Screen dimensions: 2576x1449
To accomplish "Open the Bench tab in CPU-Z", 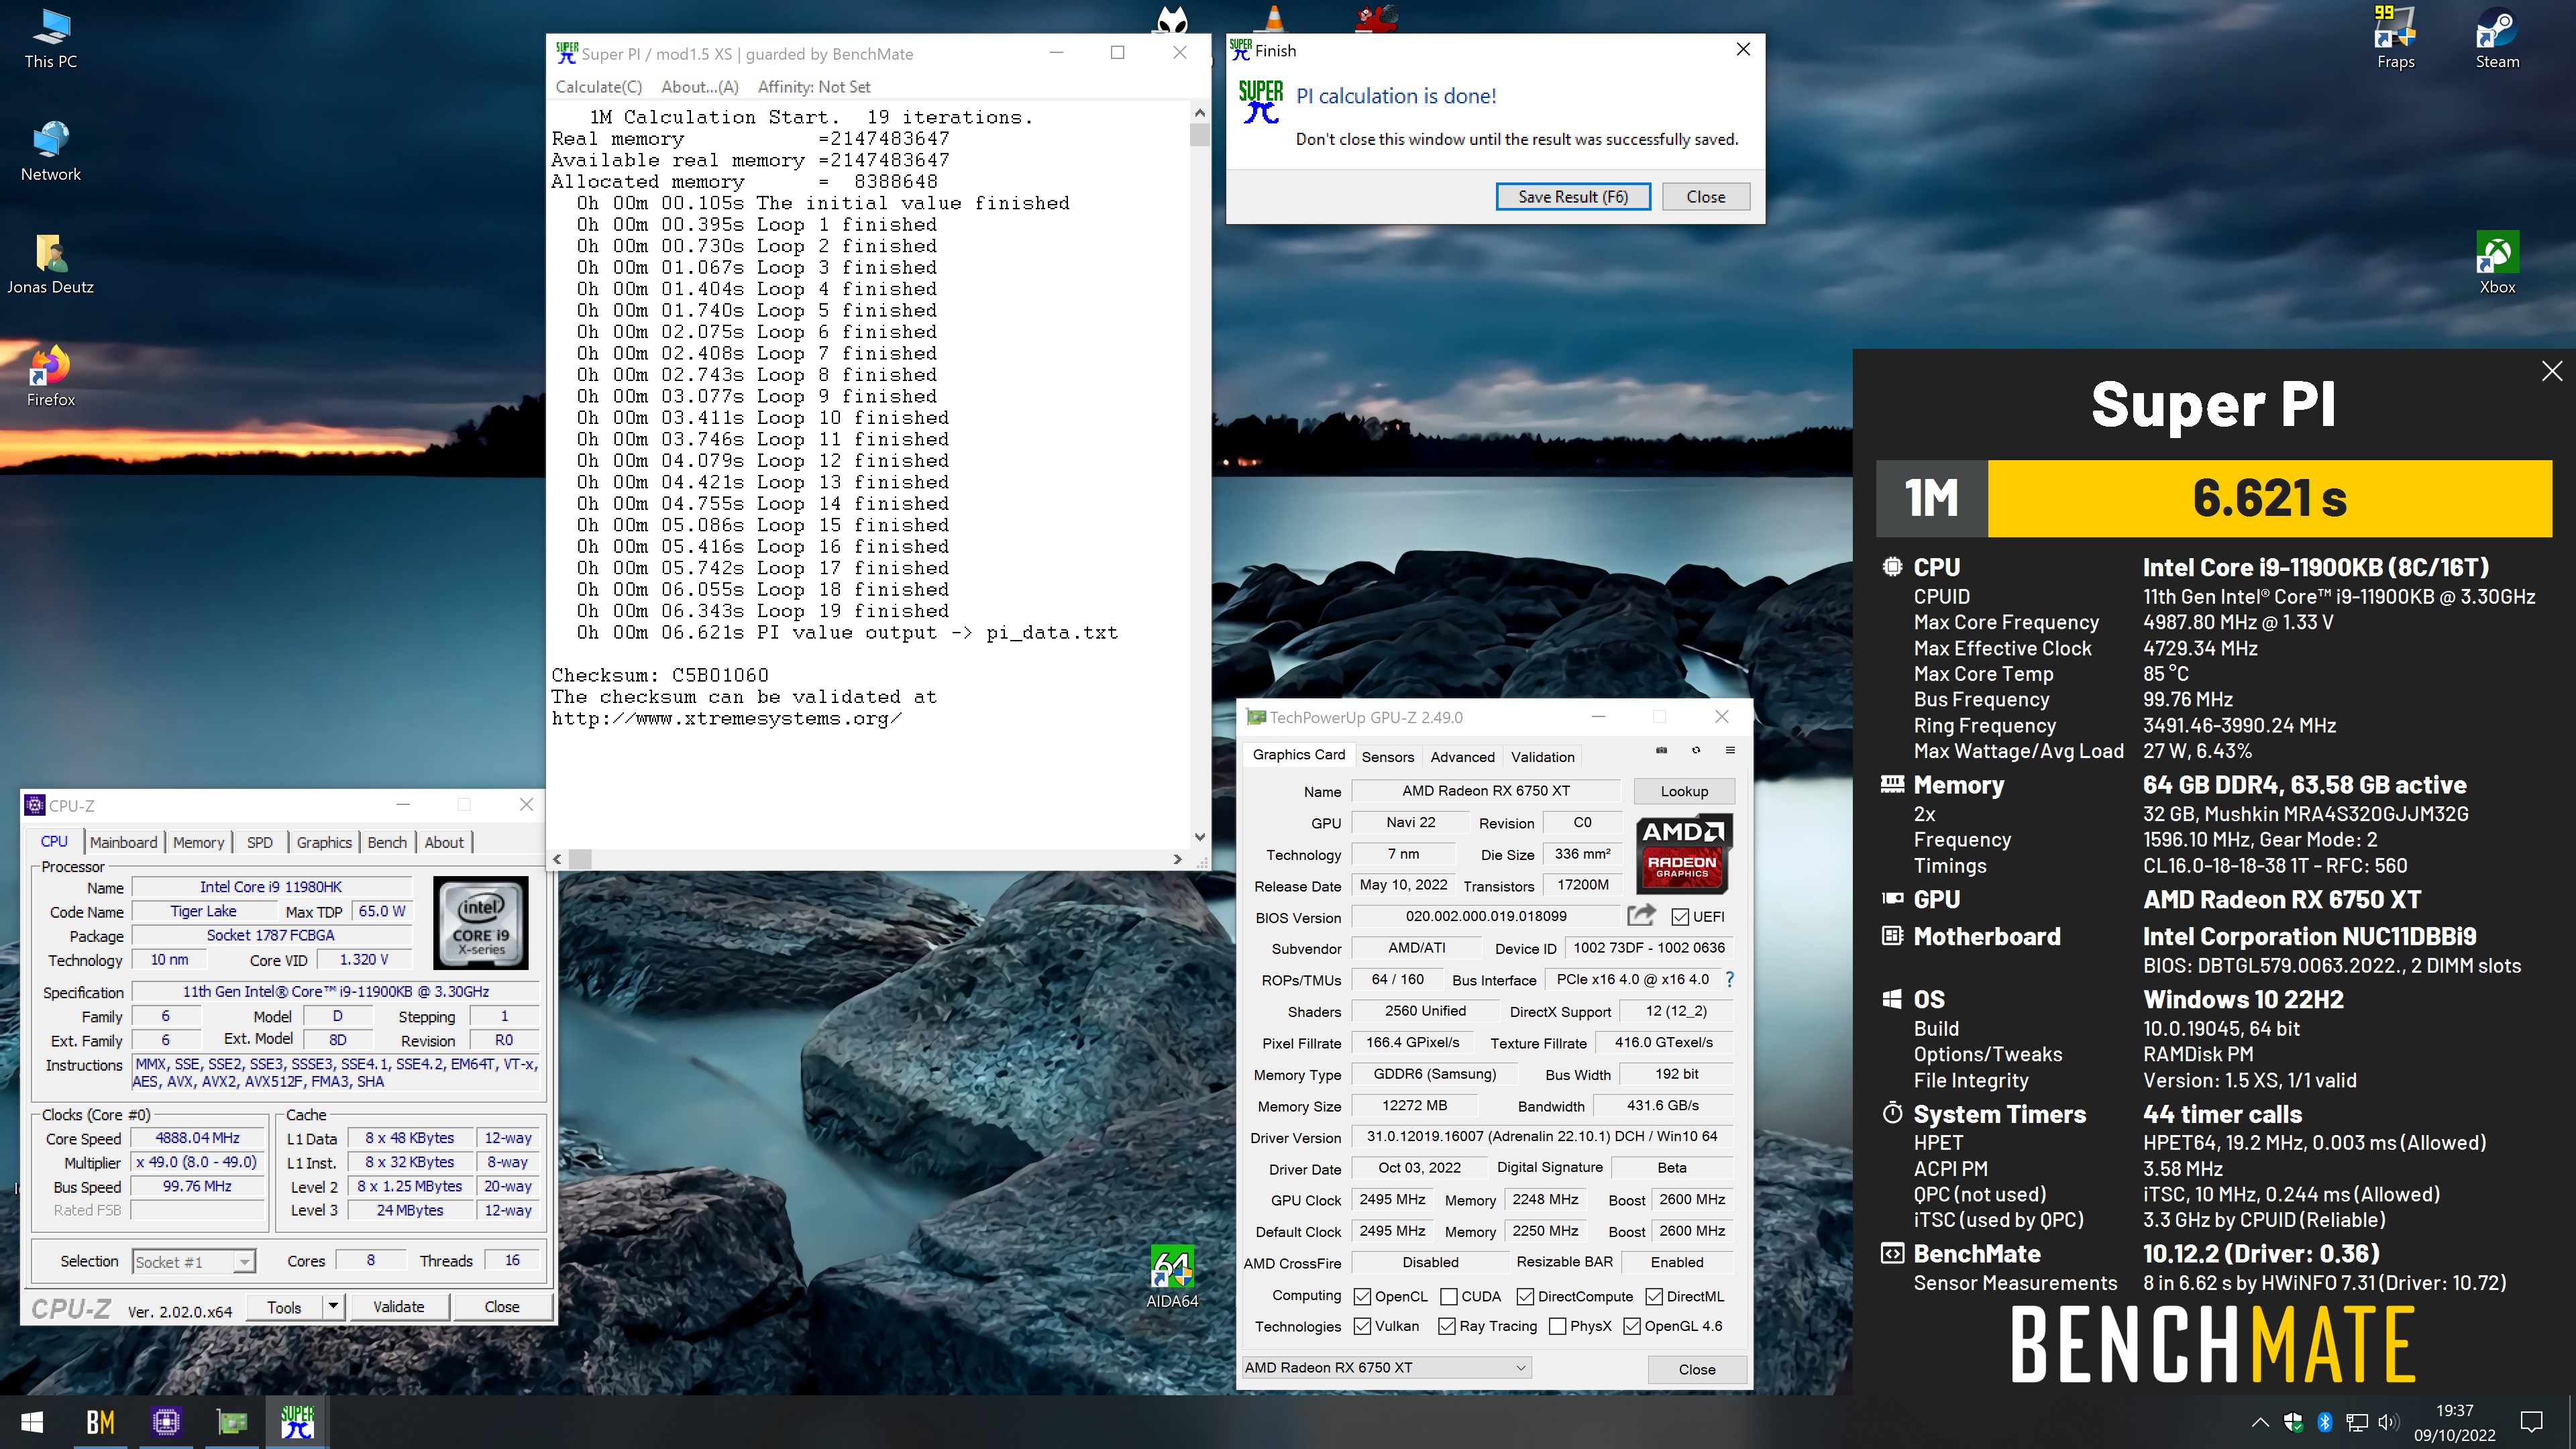I will coord(387,842).
